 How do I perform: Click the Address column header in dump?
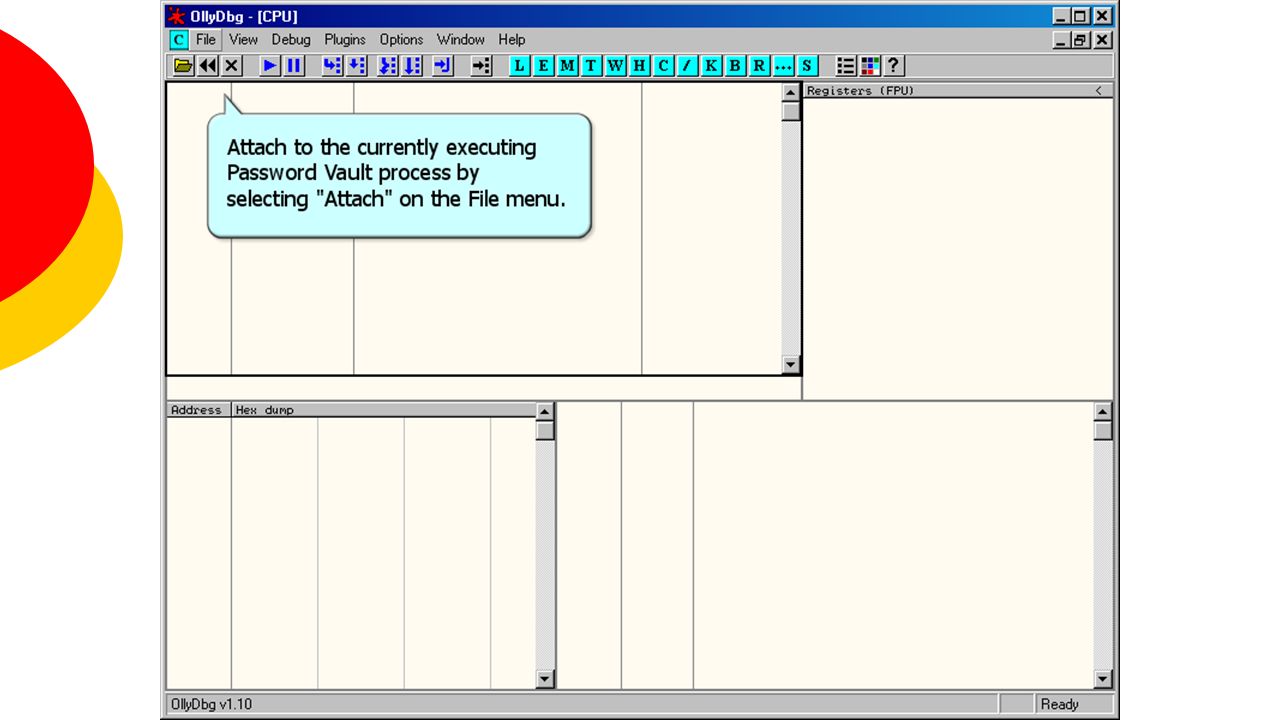pyautogui.click(x=198, y=410)
